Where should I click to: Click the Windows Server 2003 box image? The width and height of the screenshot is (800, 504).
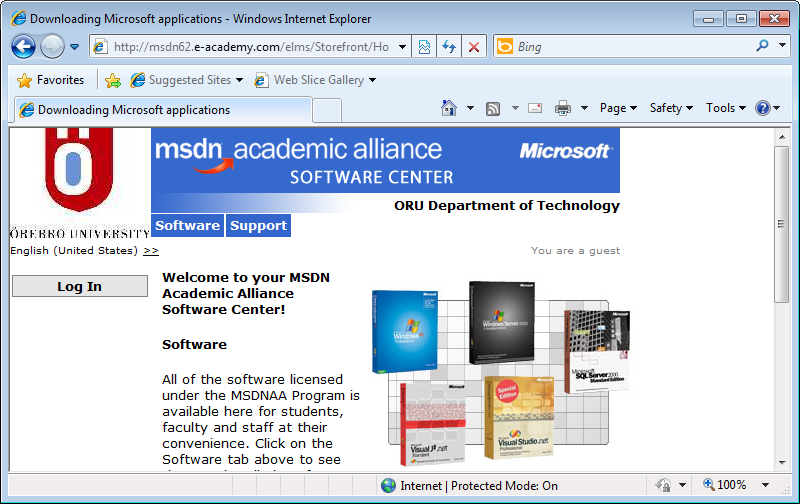[502, 322]
